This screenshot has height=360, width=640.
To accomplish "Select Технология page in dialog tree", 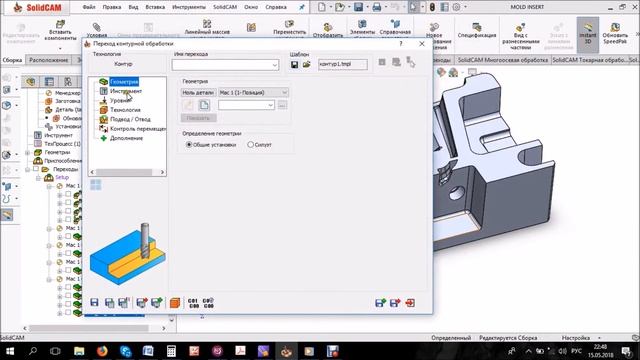I will pyautogui.click(x=125, y=110).
